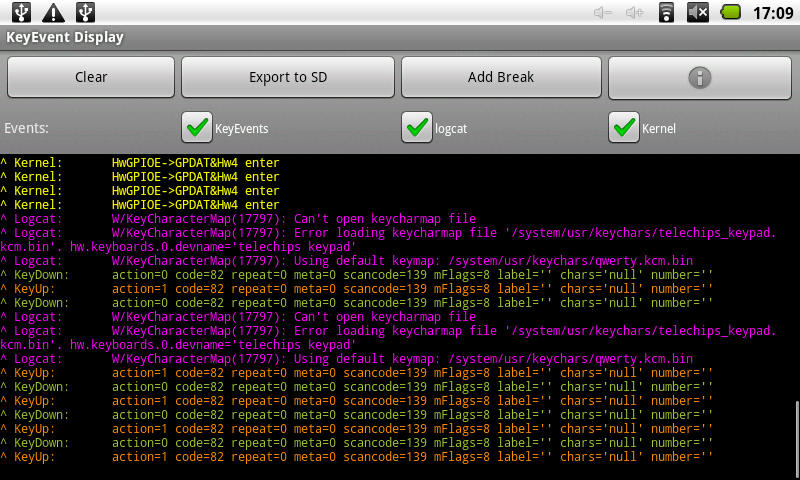800x480 pixels.
Task: Tap the 17:09 clock in status bar
Action: (772, 13)
